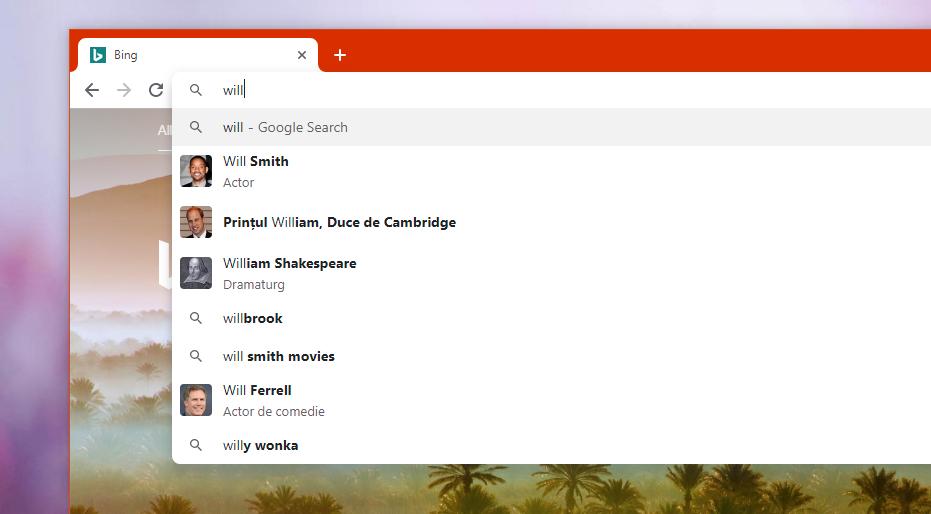
Task: Click the Bing favicon on the tab
Action: pyautogui.click(x=98, y=55)
